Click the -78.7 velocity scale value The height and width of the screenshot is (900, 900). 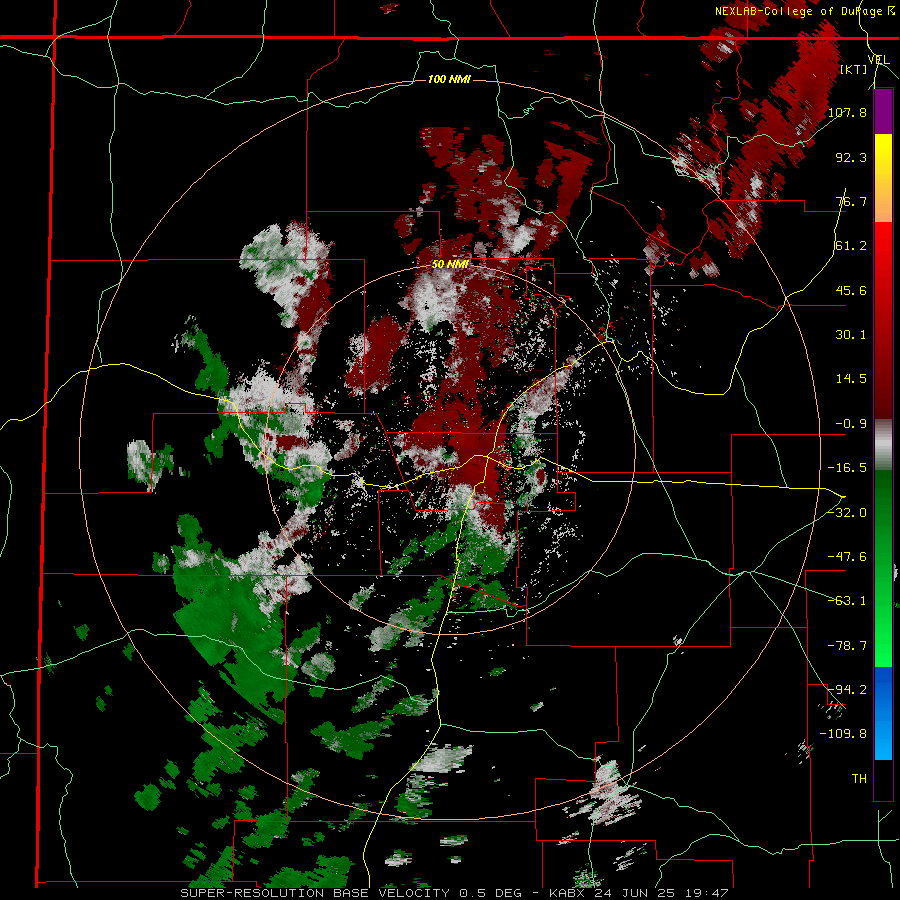(x=847, y=645)
